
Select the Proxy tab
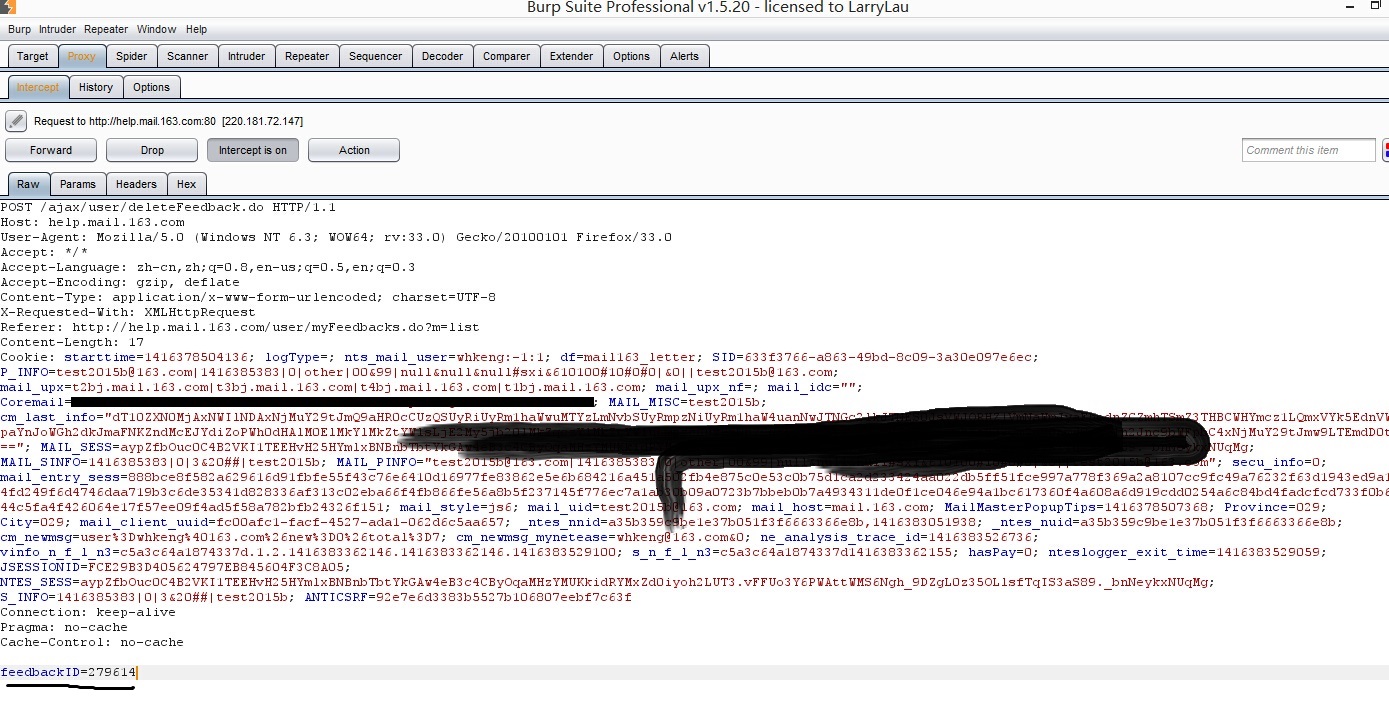(82, 56)
